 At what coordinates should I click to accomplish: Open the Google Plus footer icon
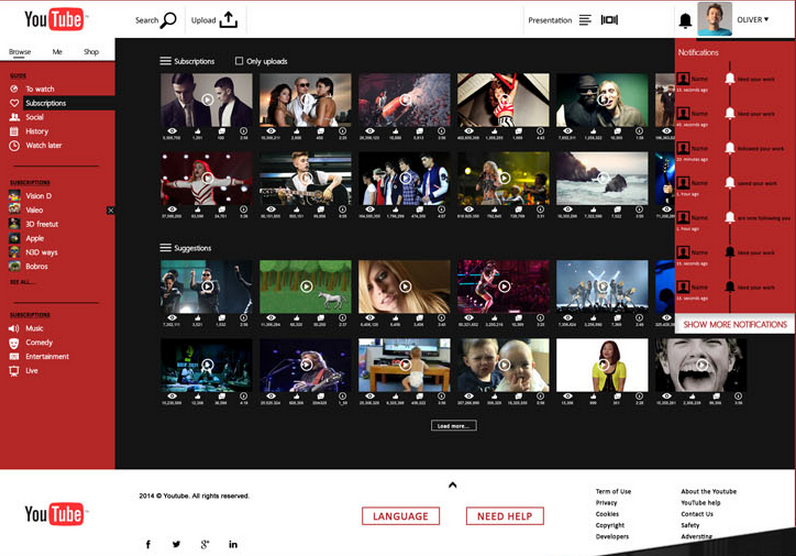pos(204,544)
